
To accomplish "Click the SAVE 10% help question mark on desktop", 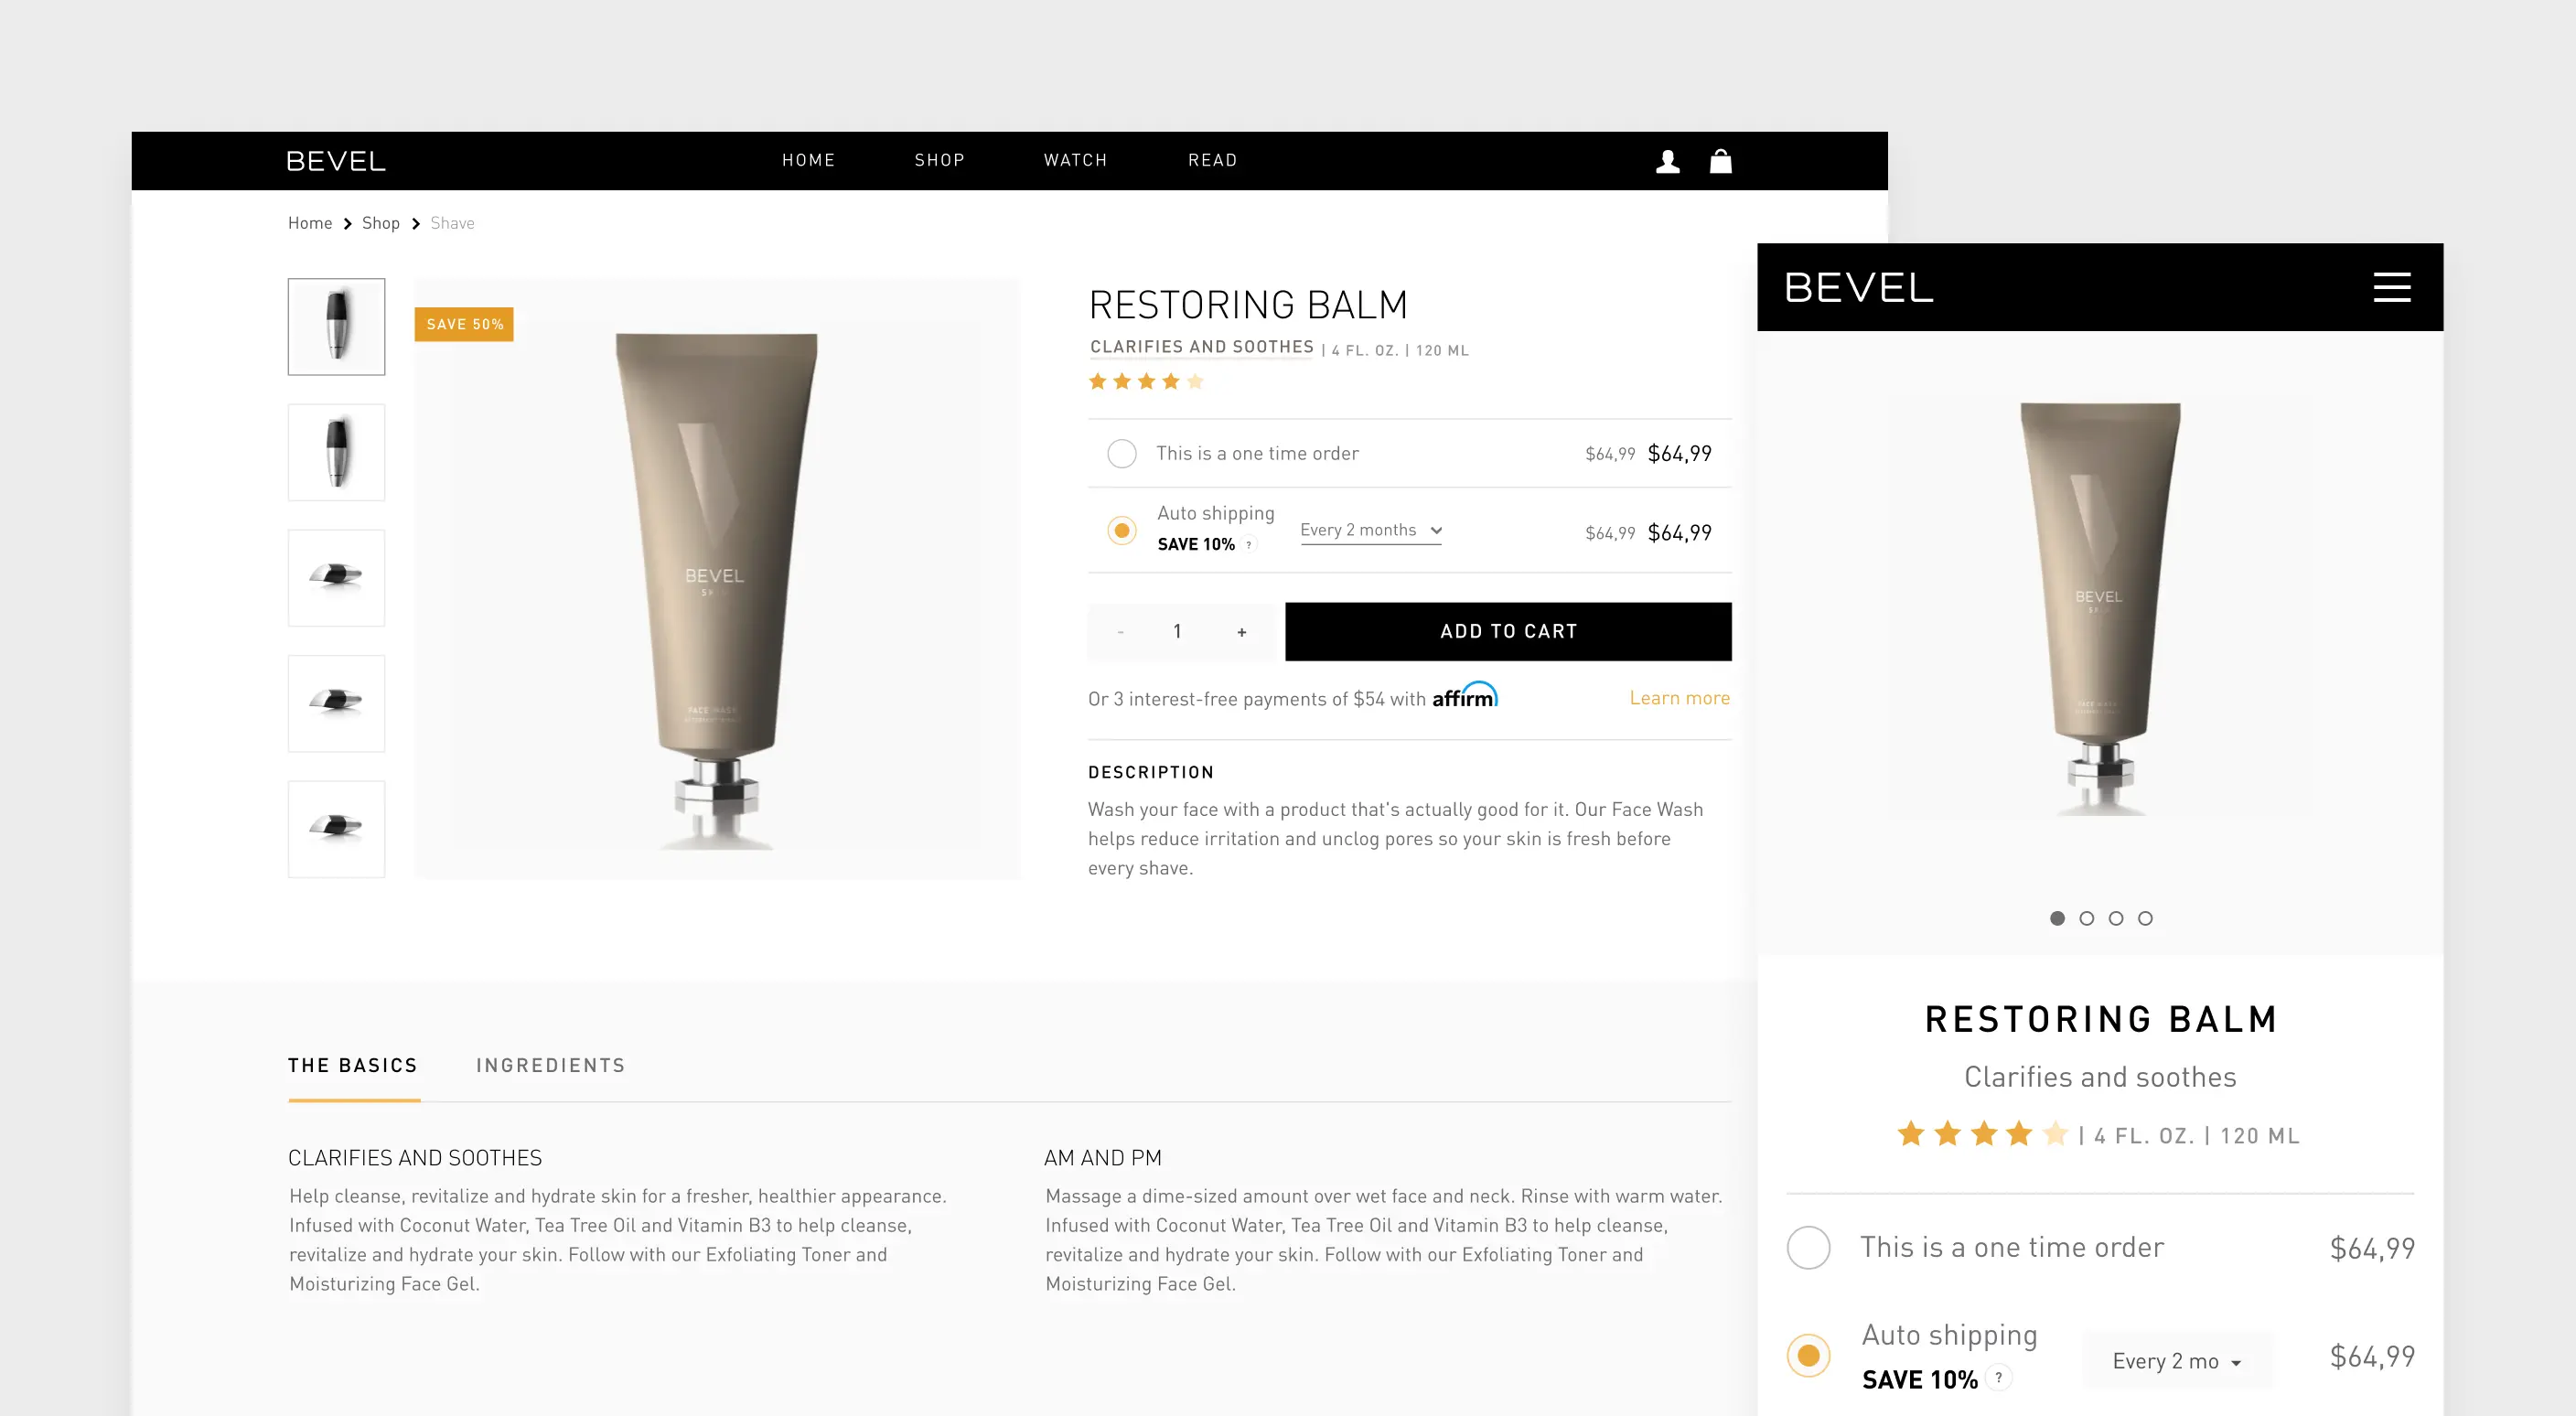I will (x=1249, y=545).
